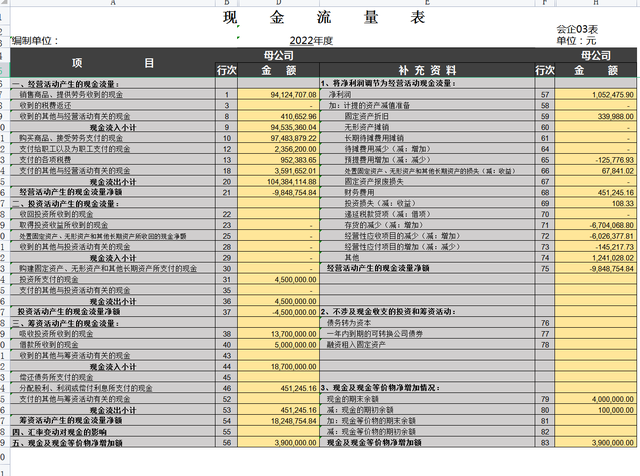
Task: Select 支付给职工以及为职工支付的现金 label
Action: [x=75, y=149]
